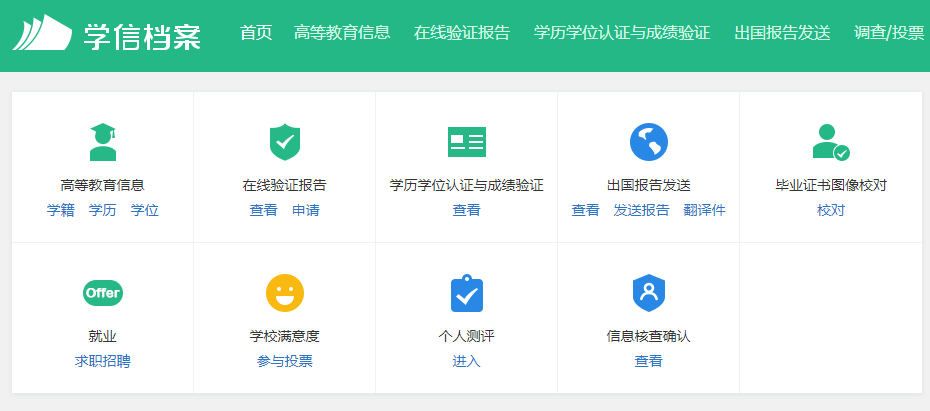Click the 翻译件 link
Screen dimensions: 930x411
[705, 210]
